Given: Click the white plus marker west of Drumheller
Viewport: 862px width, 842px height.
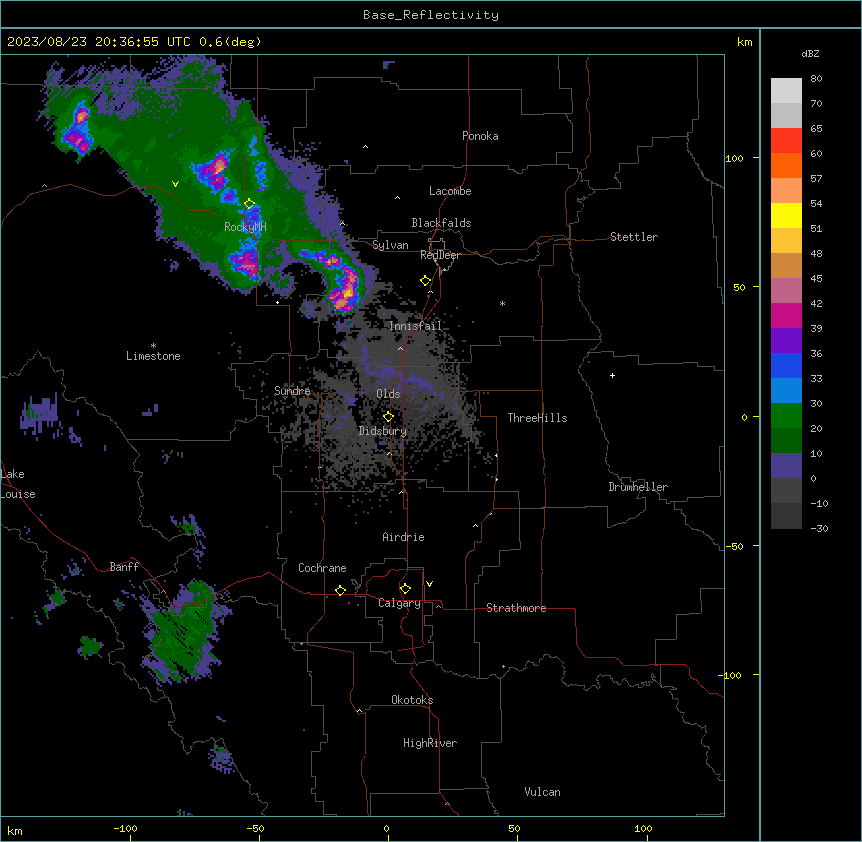Looking at the screenshot, I should [x=612, y=375].
